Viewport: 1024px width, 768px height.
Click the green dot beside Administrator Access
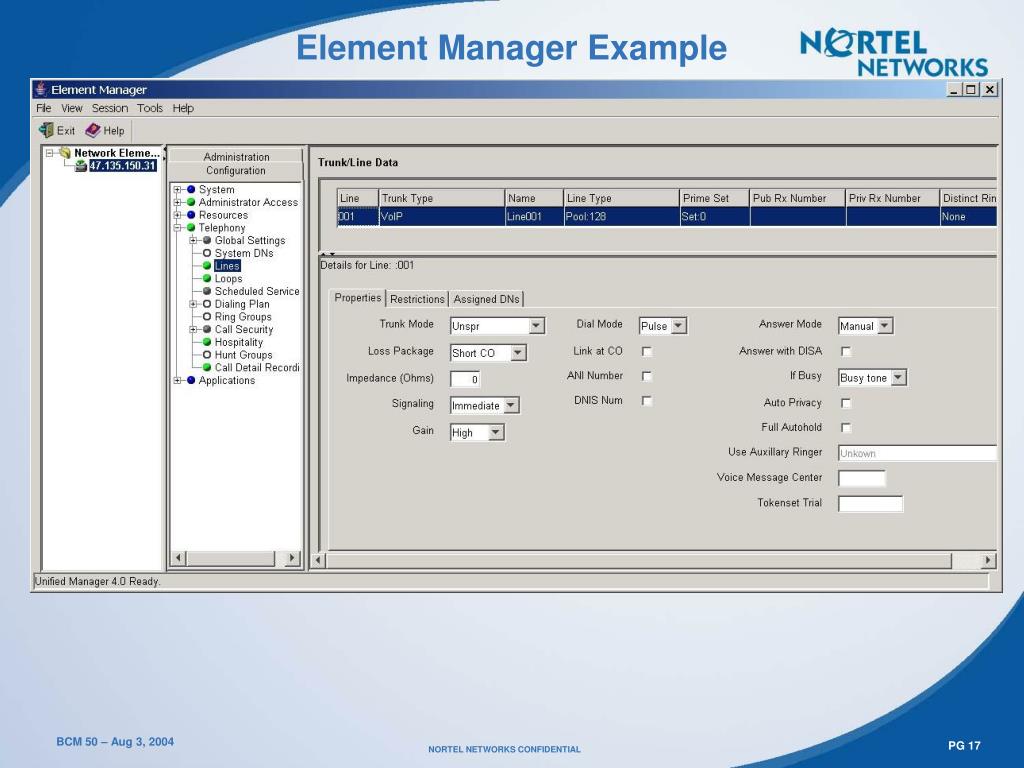(191, 202)
